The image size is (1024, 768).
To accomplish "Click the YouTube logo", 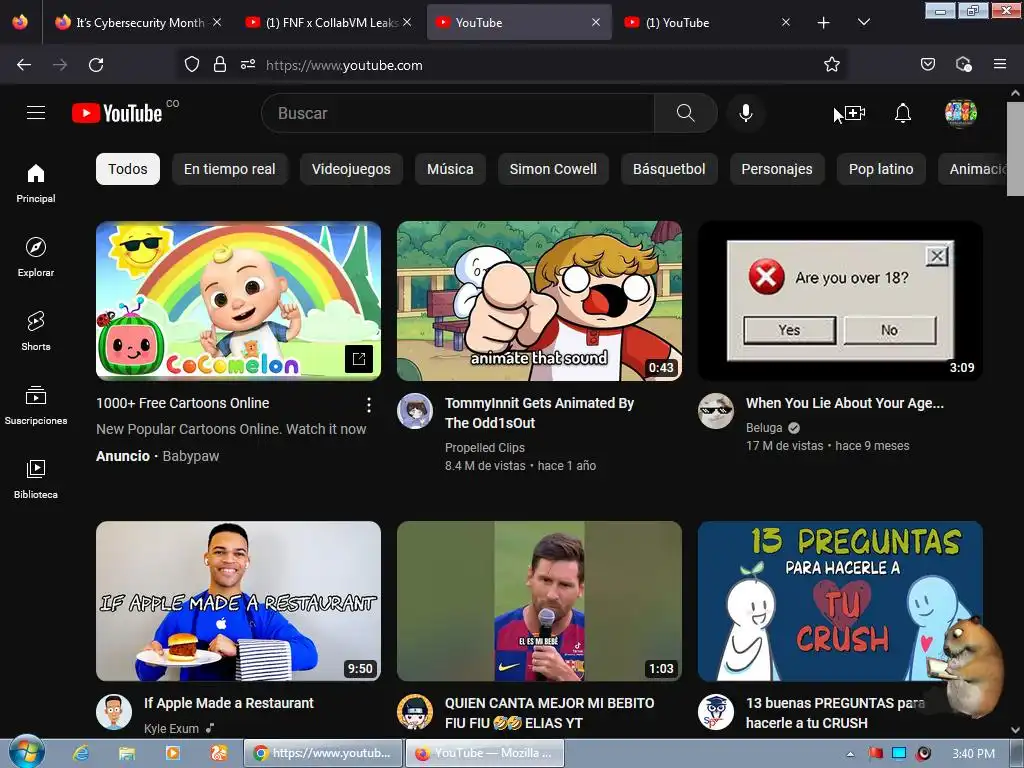I will click(117, 113).
